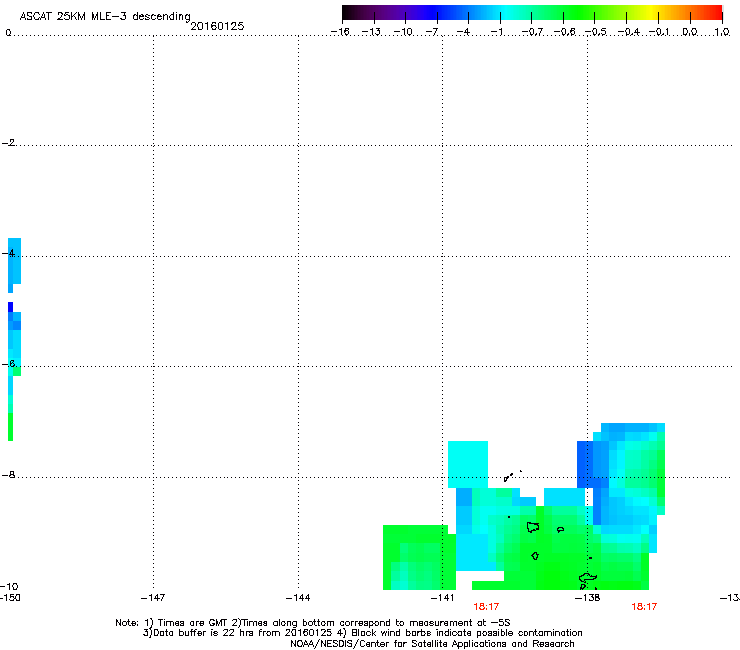The height and width of the screenshot is (650, 740).
Task: Click the note line starting "3)Data buffer is 22 hrs"
Action: 362,633
